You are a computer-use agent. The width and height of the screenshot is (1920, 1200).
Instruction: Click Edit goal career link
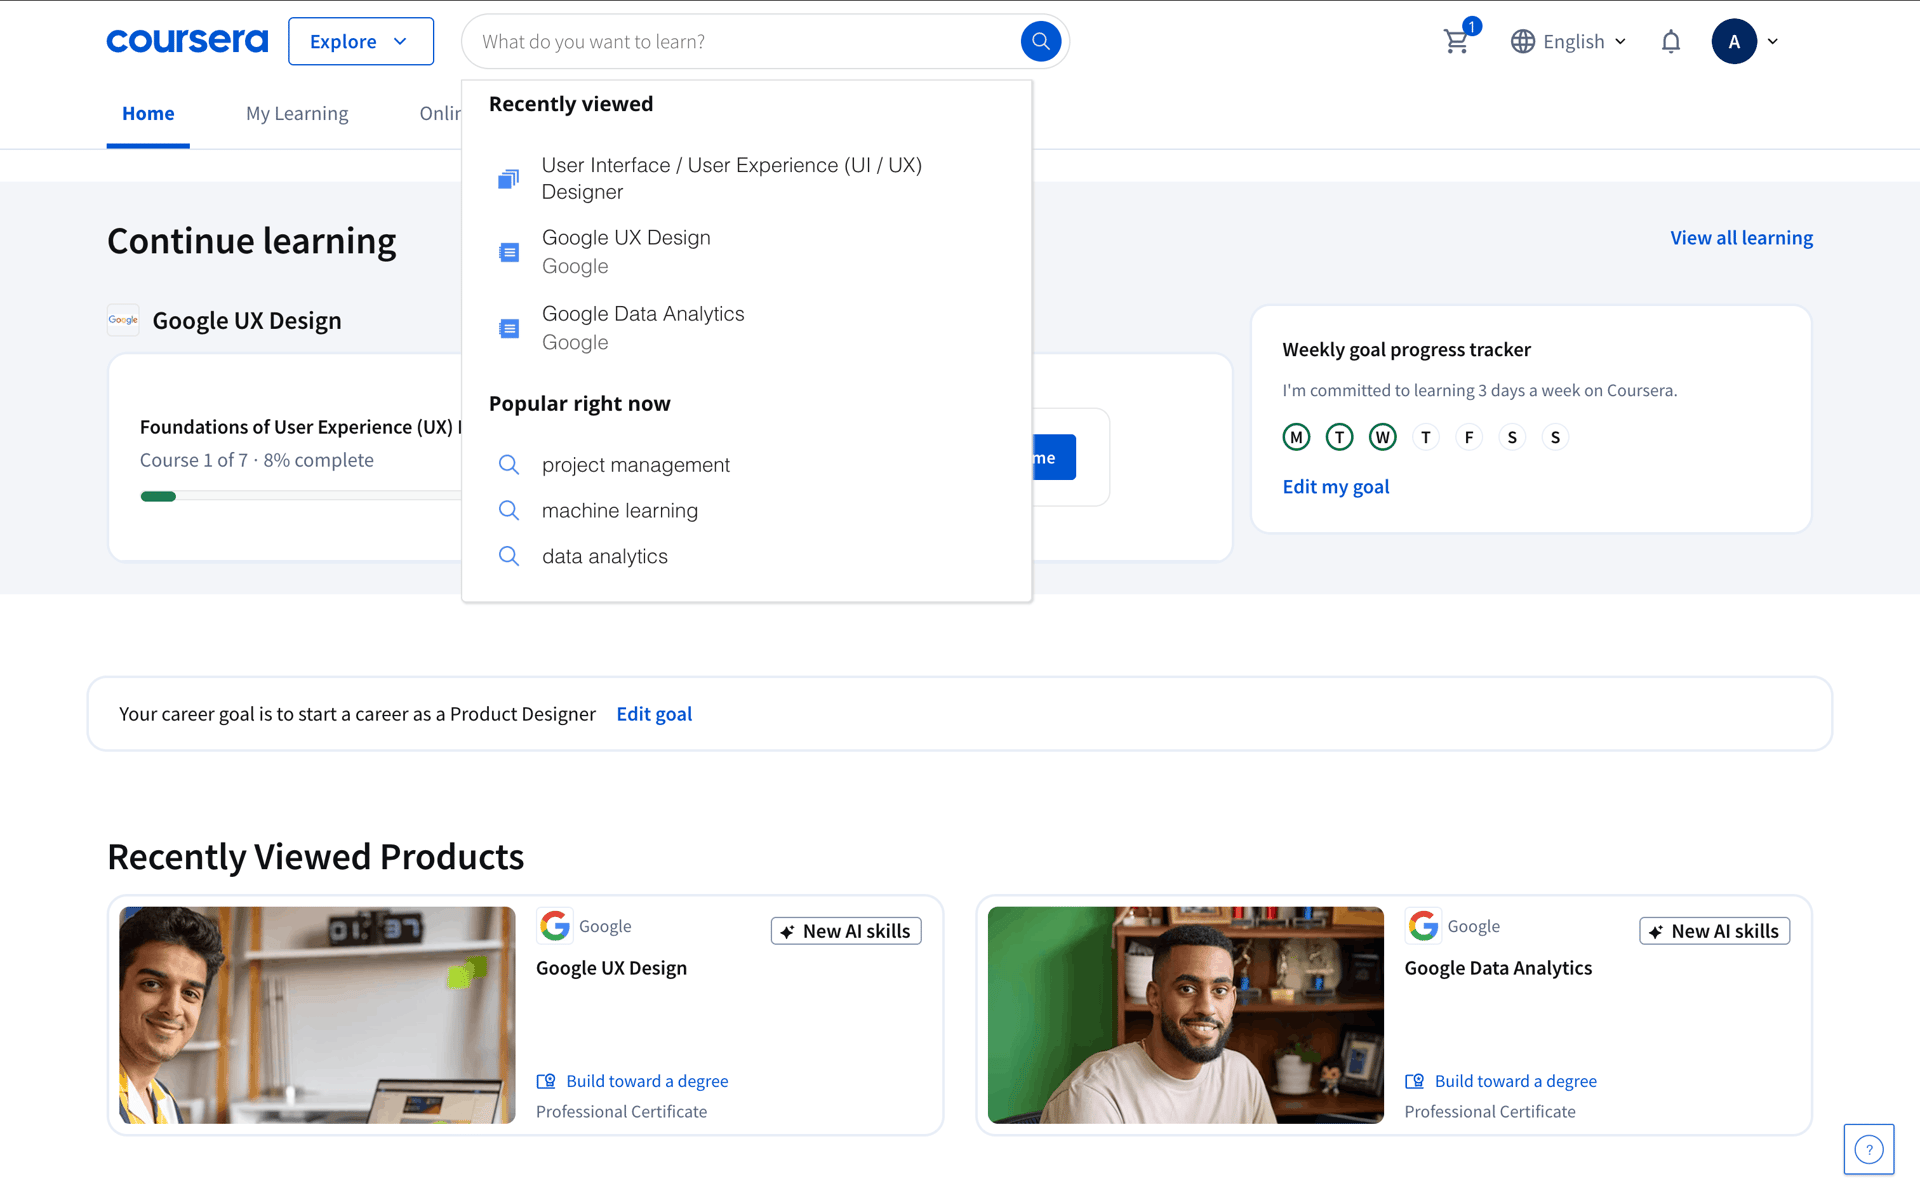pos(654,714)
